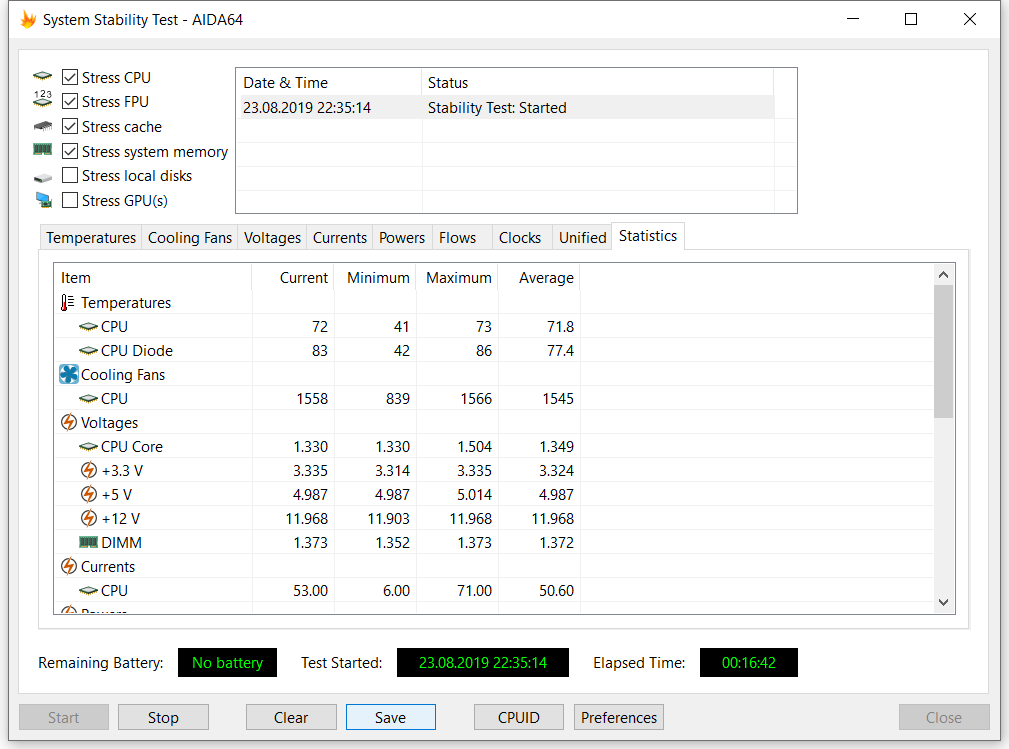This screenshot has height=749, width=1009.
Task: Click the Maximum column header
Action: [x=457, y=277]
